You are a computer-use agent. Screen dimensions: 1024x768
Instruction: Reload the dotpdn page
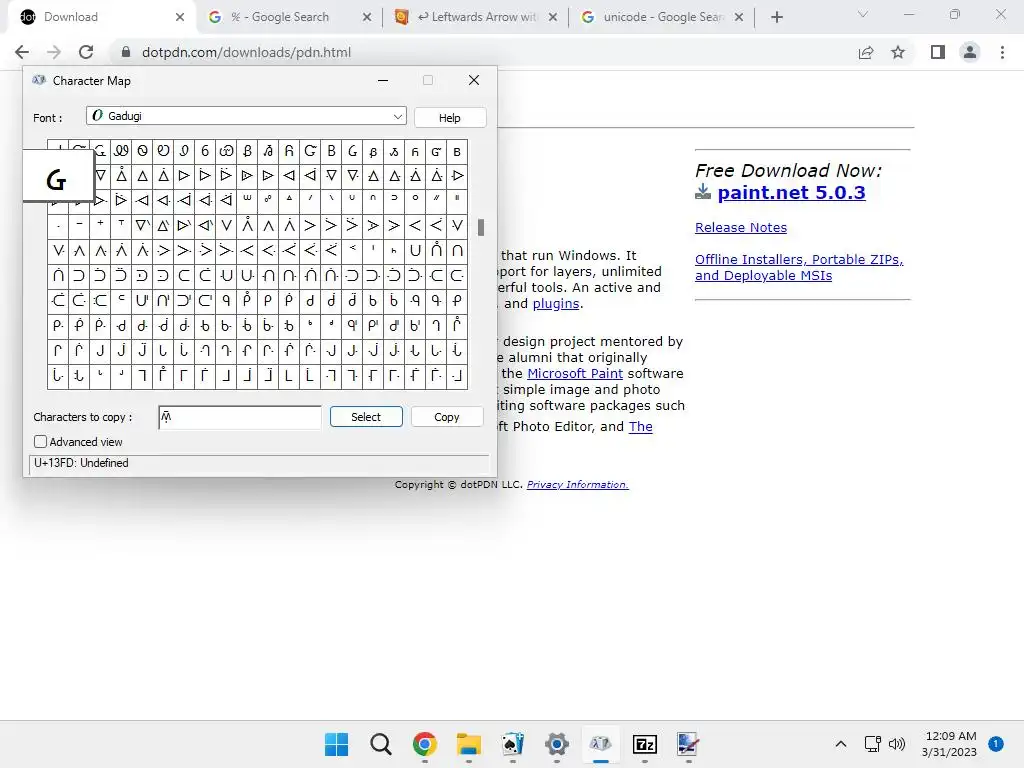pos(86,52)
